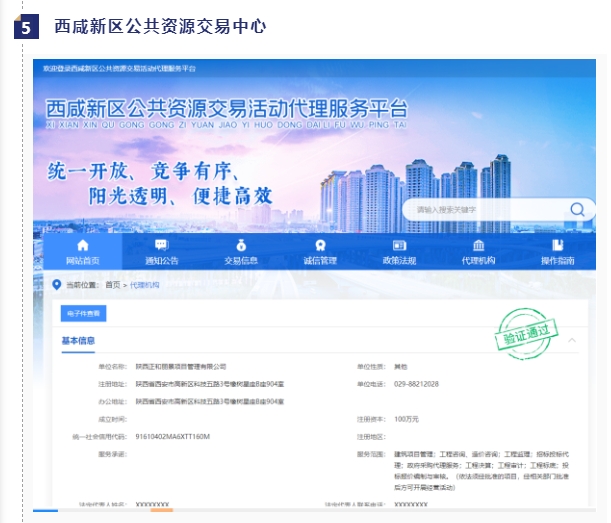Click the money bag icon above 交易信息
611x523 pixels.
point(241,245)
